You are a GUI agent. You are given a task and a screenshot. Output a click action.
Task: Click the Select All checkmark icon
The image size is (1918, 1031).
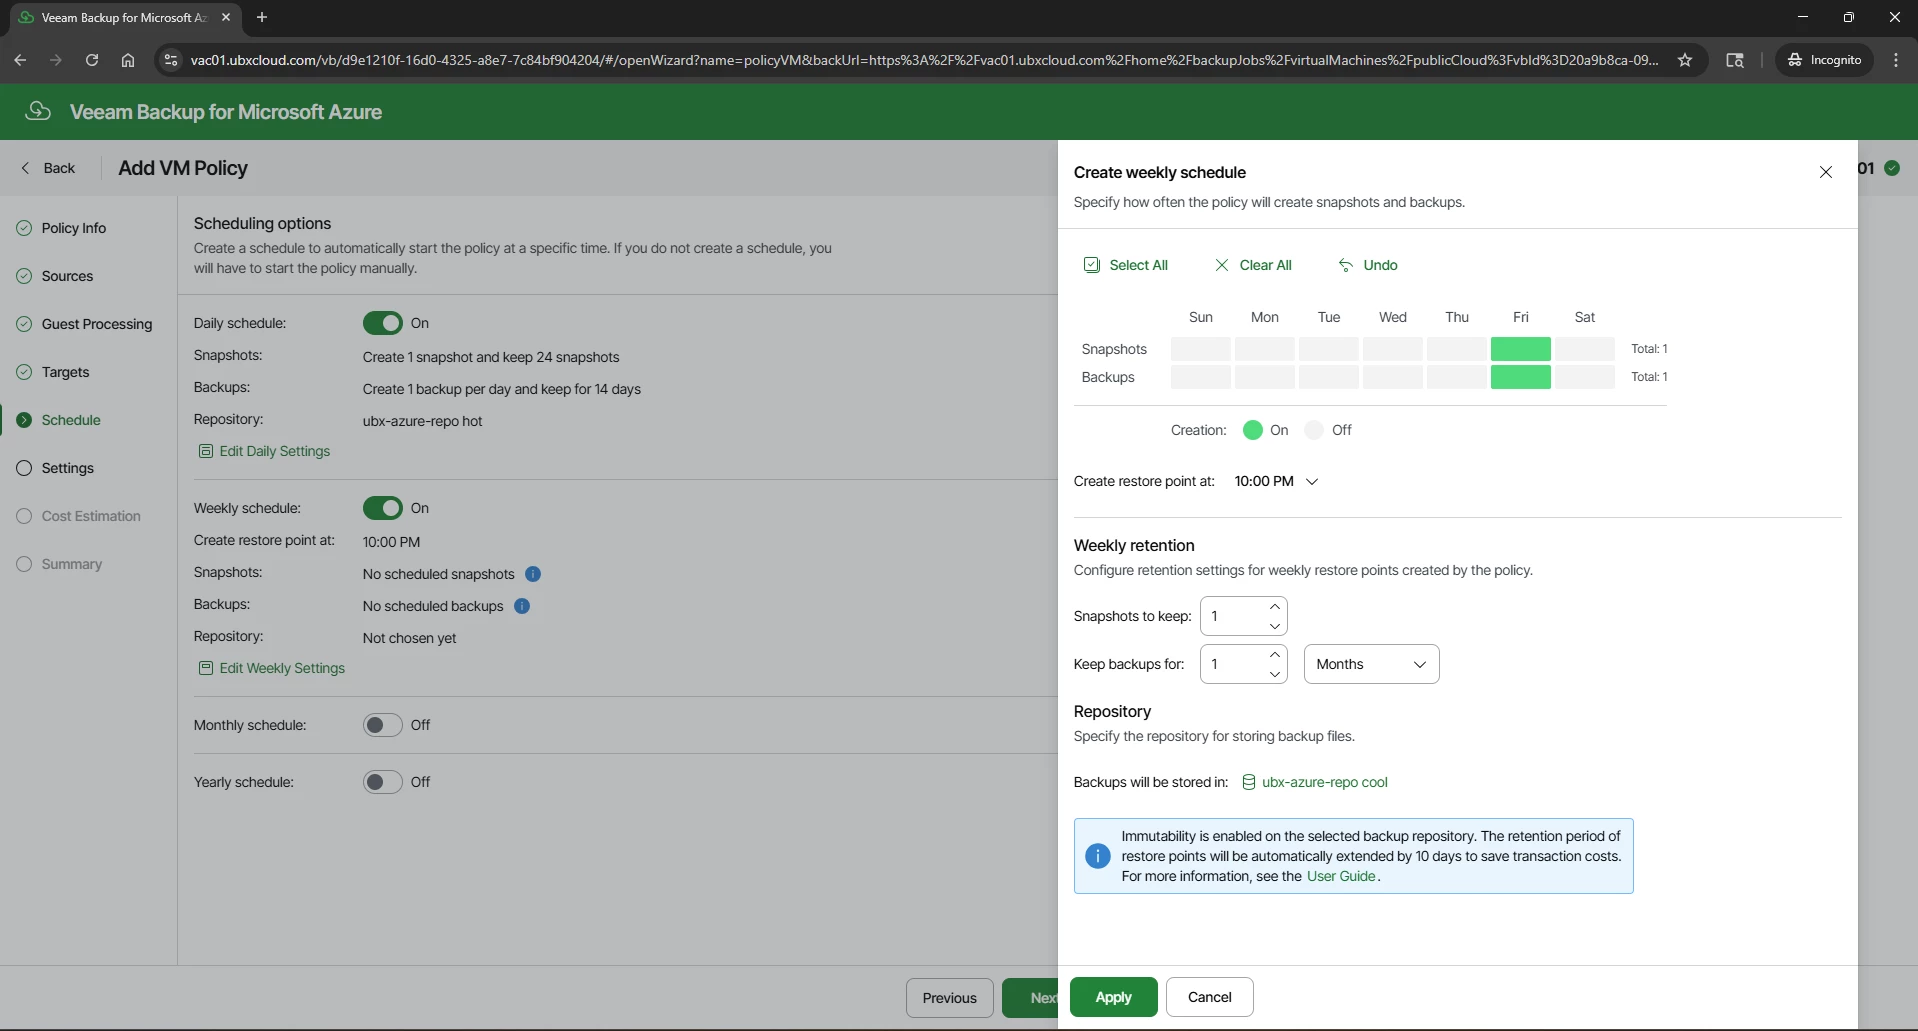click(x=1091, y=265)
